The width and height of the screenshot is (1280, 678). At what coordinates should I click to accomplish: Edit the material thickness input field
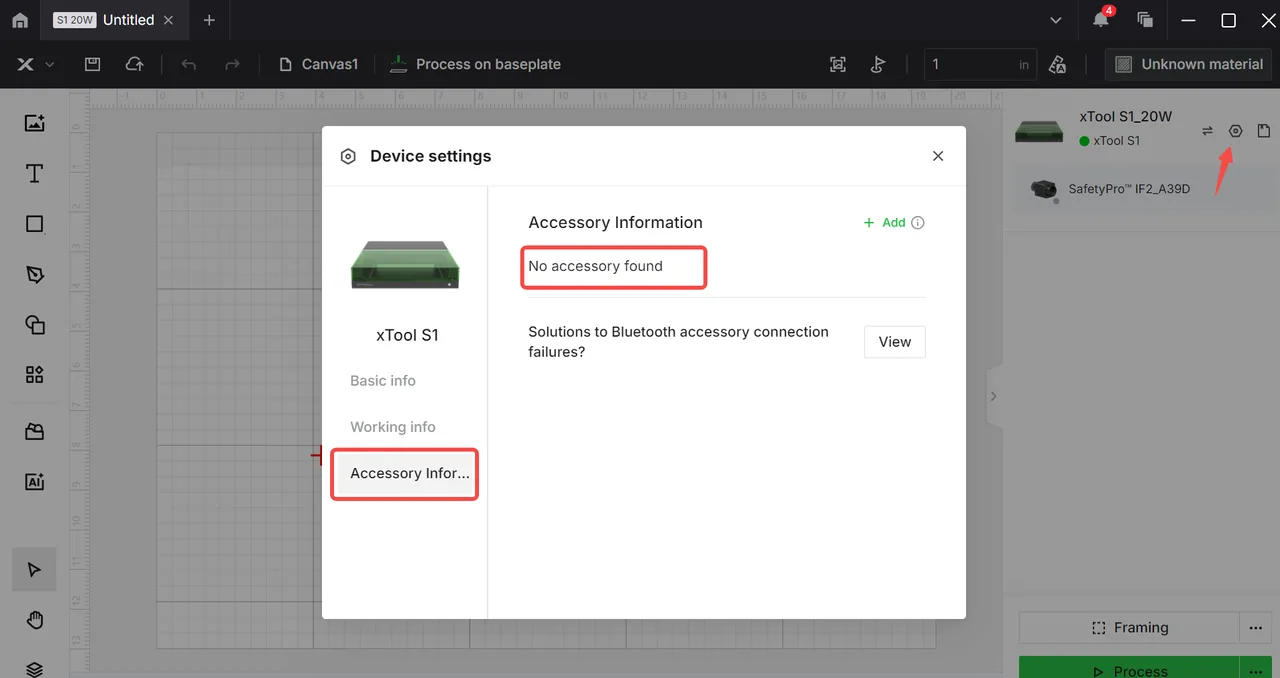coord(981,64)
